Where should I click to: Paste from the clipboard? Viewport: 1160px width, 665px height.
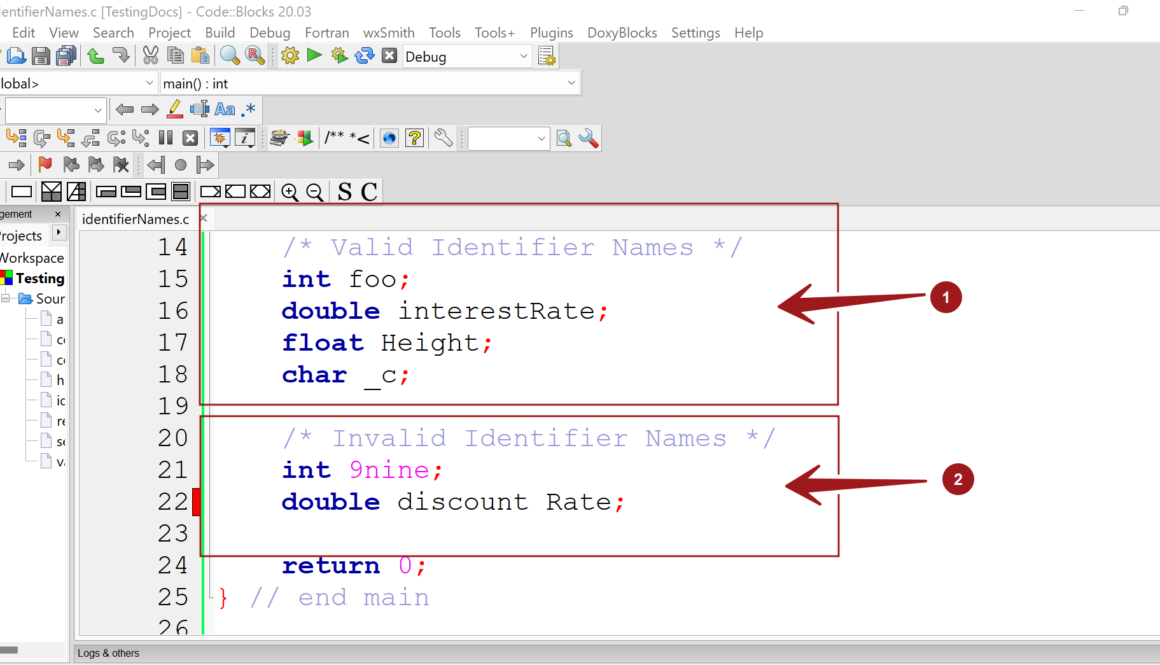pos(199,55)
